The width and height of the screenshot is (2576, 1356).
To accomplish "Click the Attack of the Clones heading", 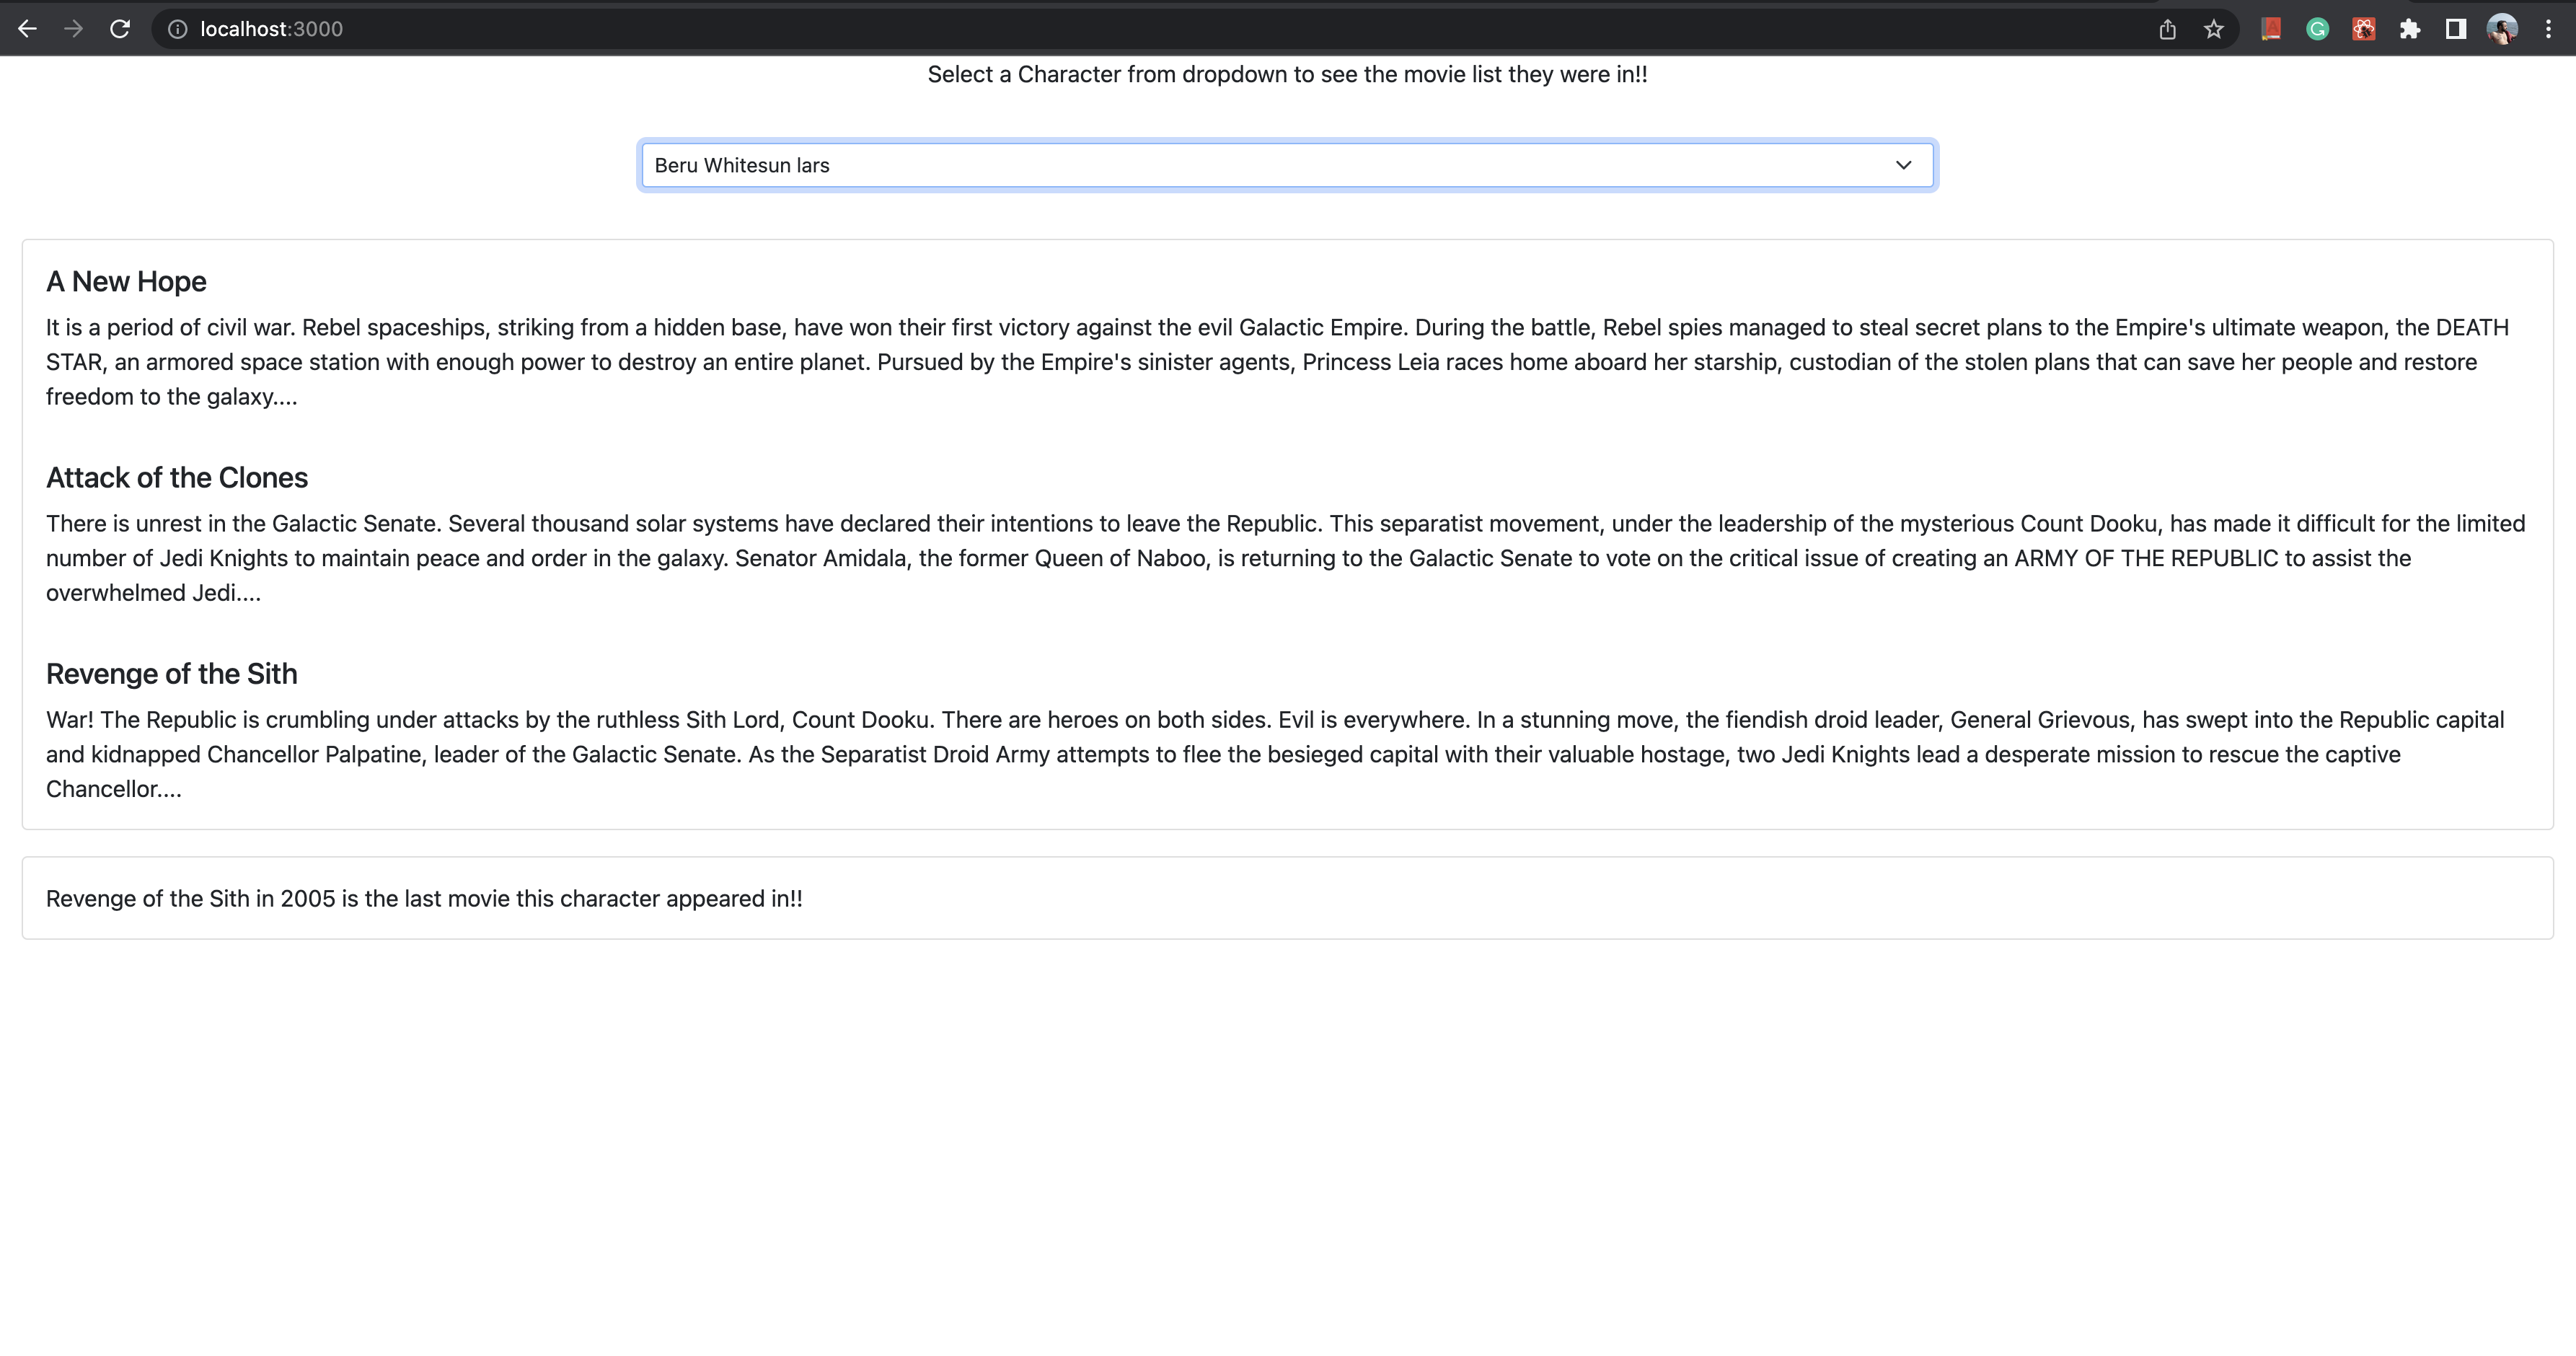I will 177,478.
